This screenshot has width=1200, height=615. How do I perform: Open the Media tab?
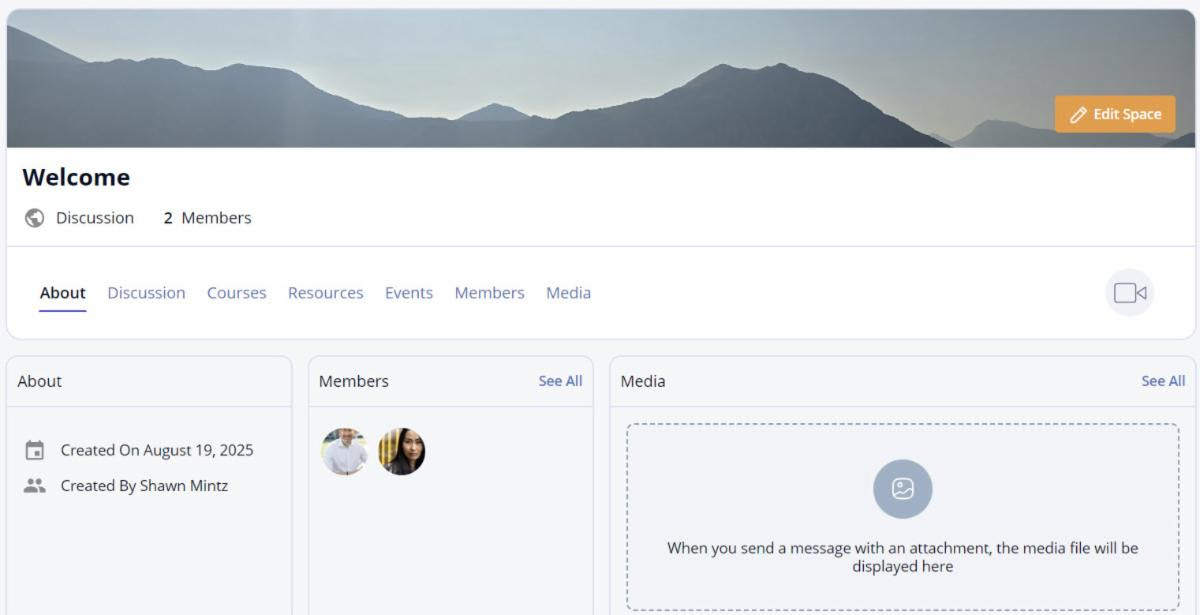coord(568,293)
